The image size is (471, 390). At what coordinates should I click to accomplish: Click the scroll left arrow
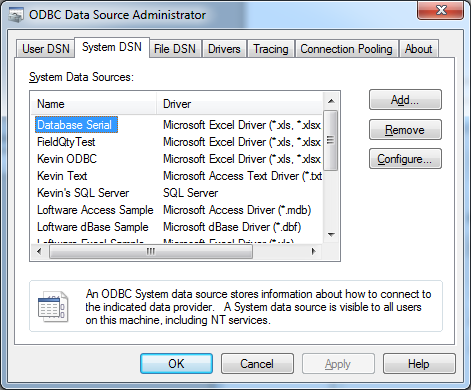pyautogui.click(x=39, y=251)
